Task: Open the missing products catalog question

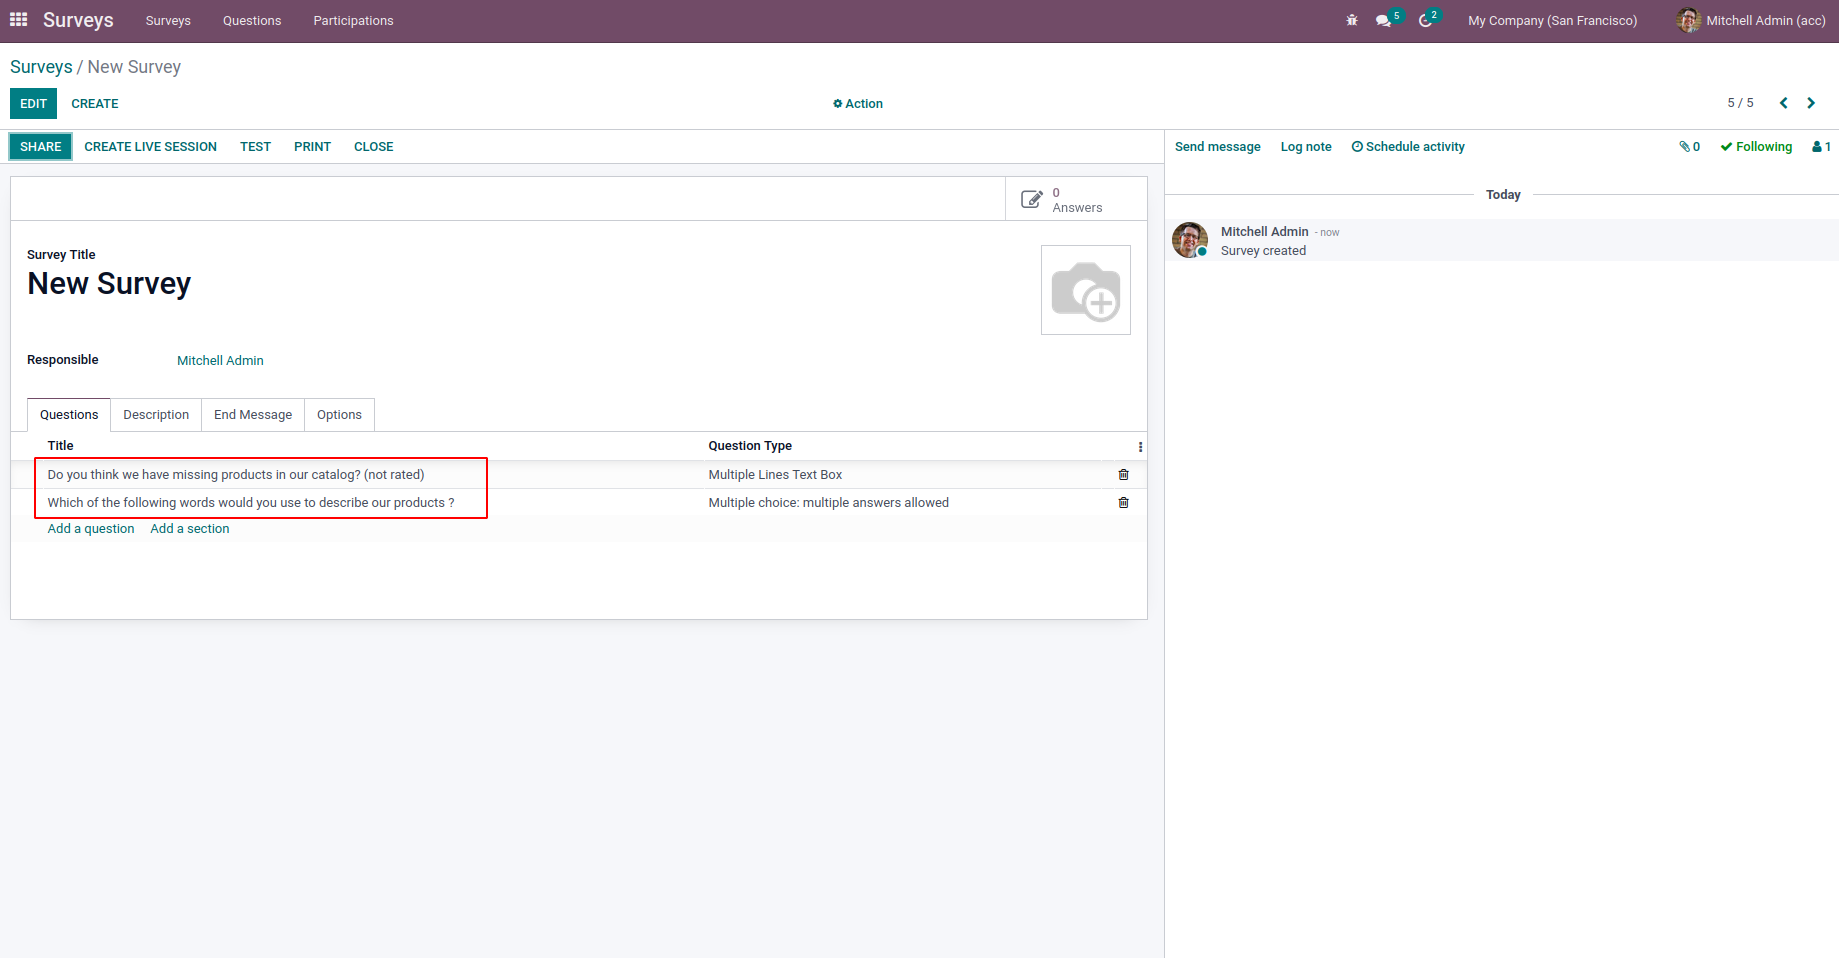Action: pos(236,475)
